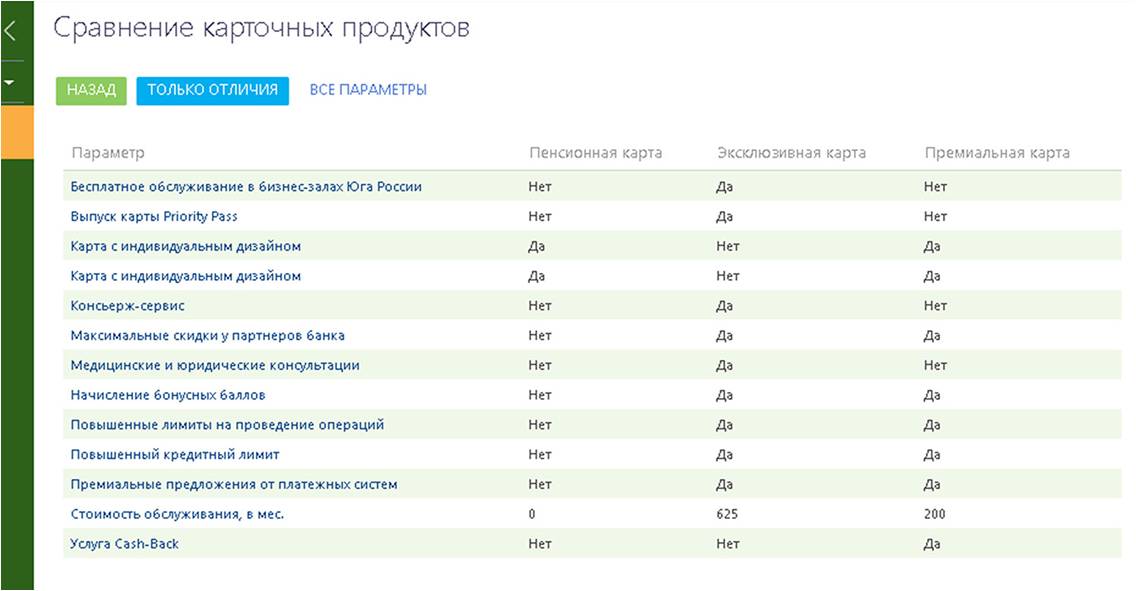Show ВСЕ ПАРАМЕТРЫ in the comparison
The height and width of the screenshot is (591, 1136).
coord(368,90)
